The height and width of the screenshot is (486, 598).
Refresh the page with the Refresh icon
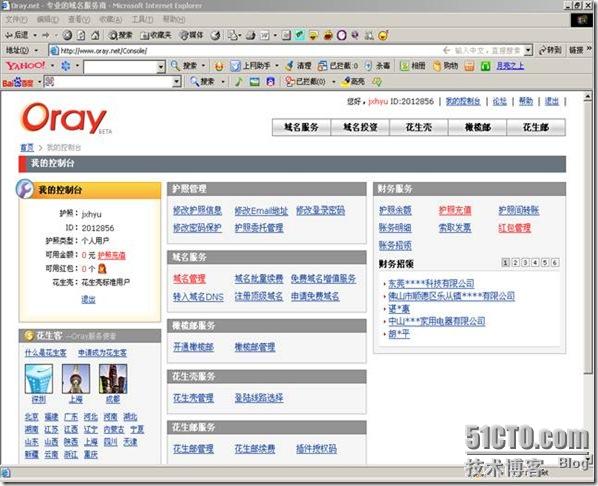[x=81, y=35]
